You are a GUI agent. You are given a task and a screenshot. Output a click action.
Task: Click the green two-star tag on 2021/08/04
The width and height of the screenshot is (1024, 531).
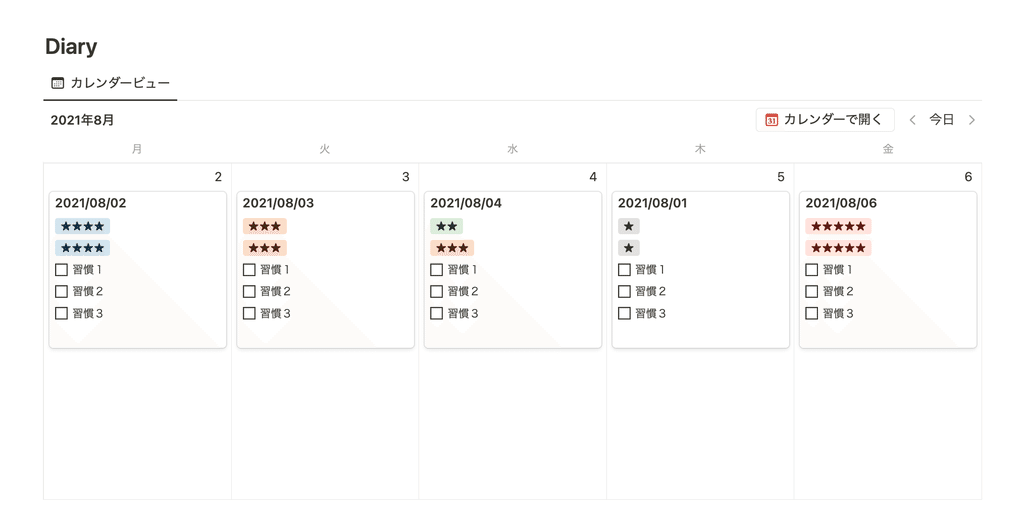pos(446,227)
